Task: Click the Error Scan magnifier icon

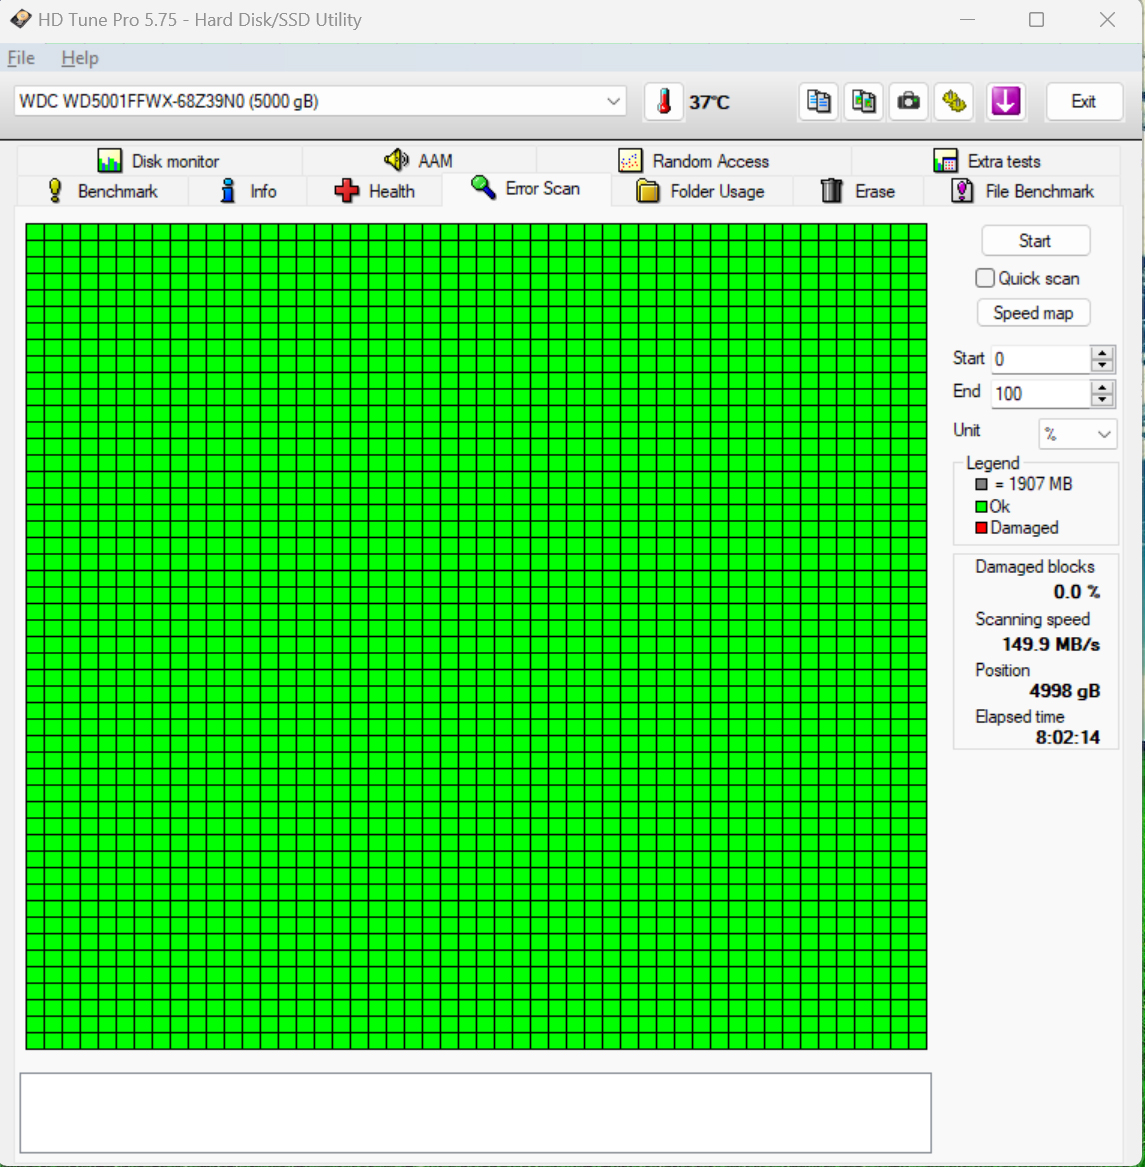Action: pos(483,188)
